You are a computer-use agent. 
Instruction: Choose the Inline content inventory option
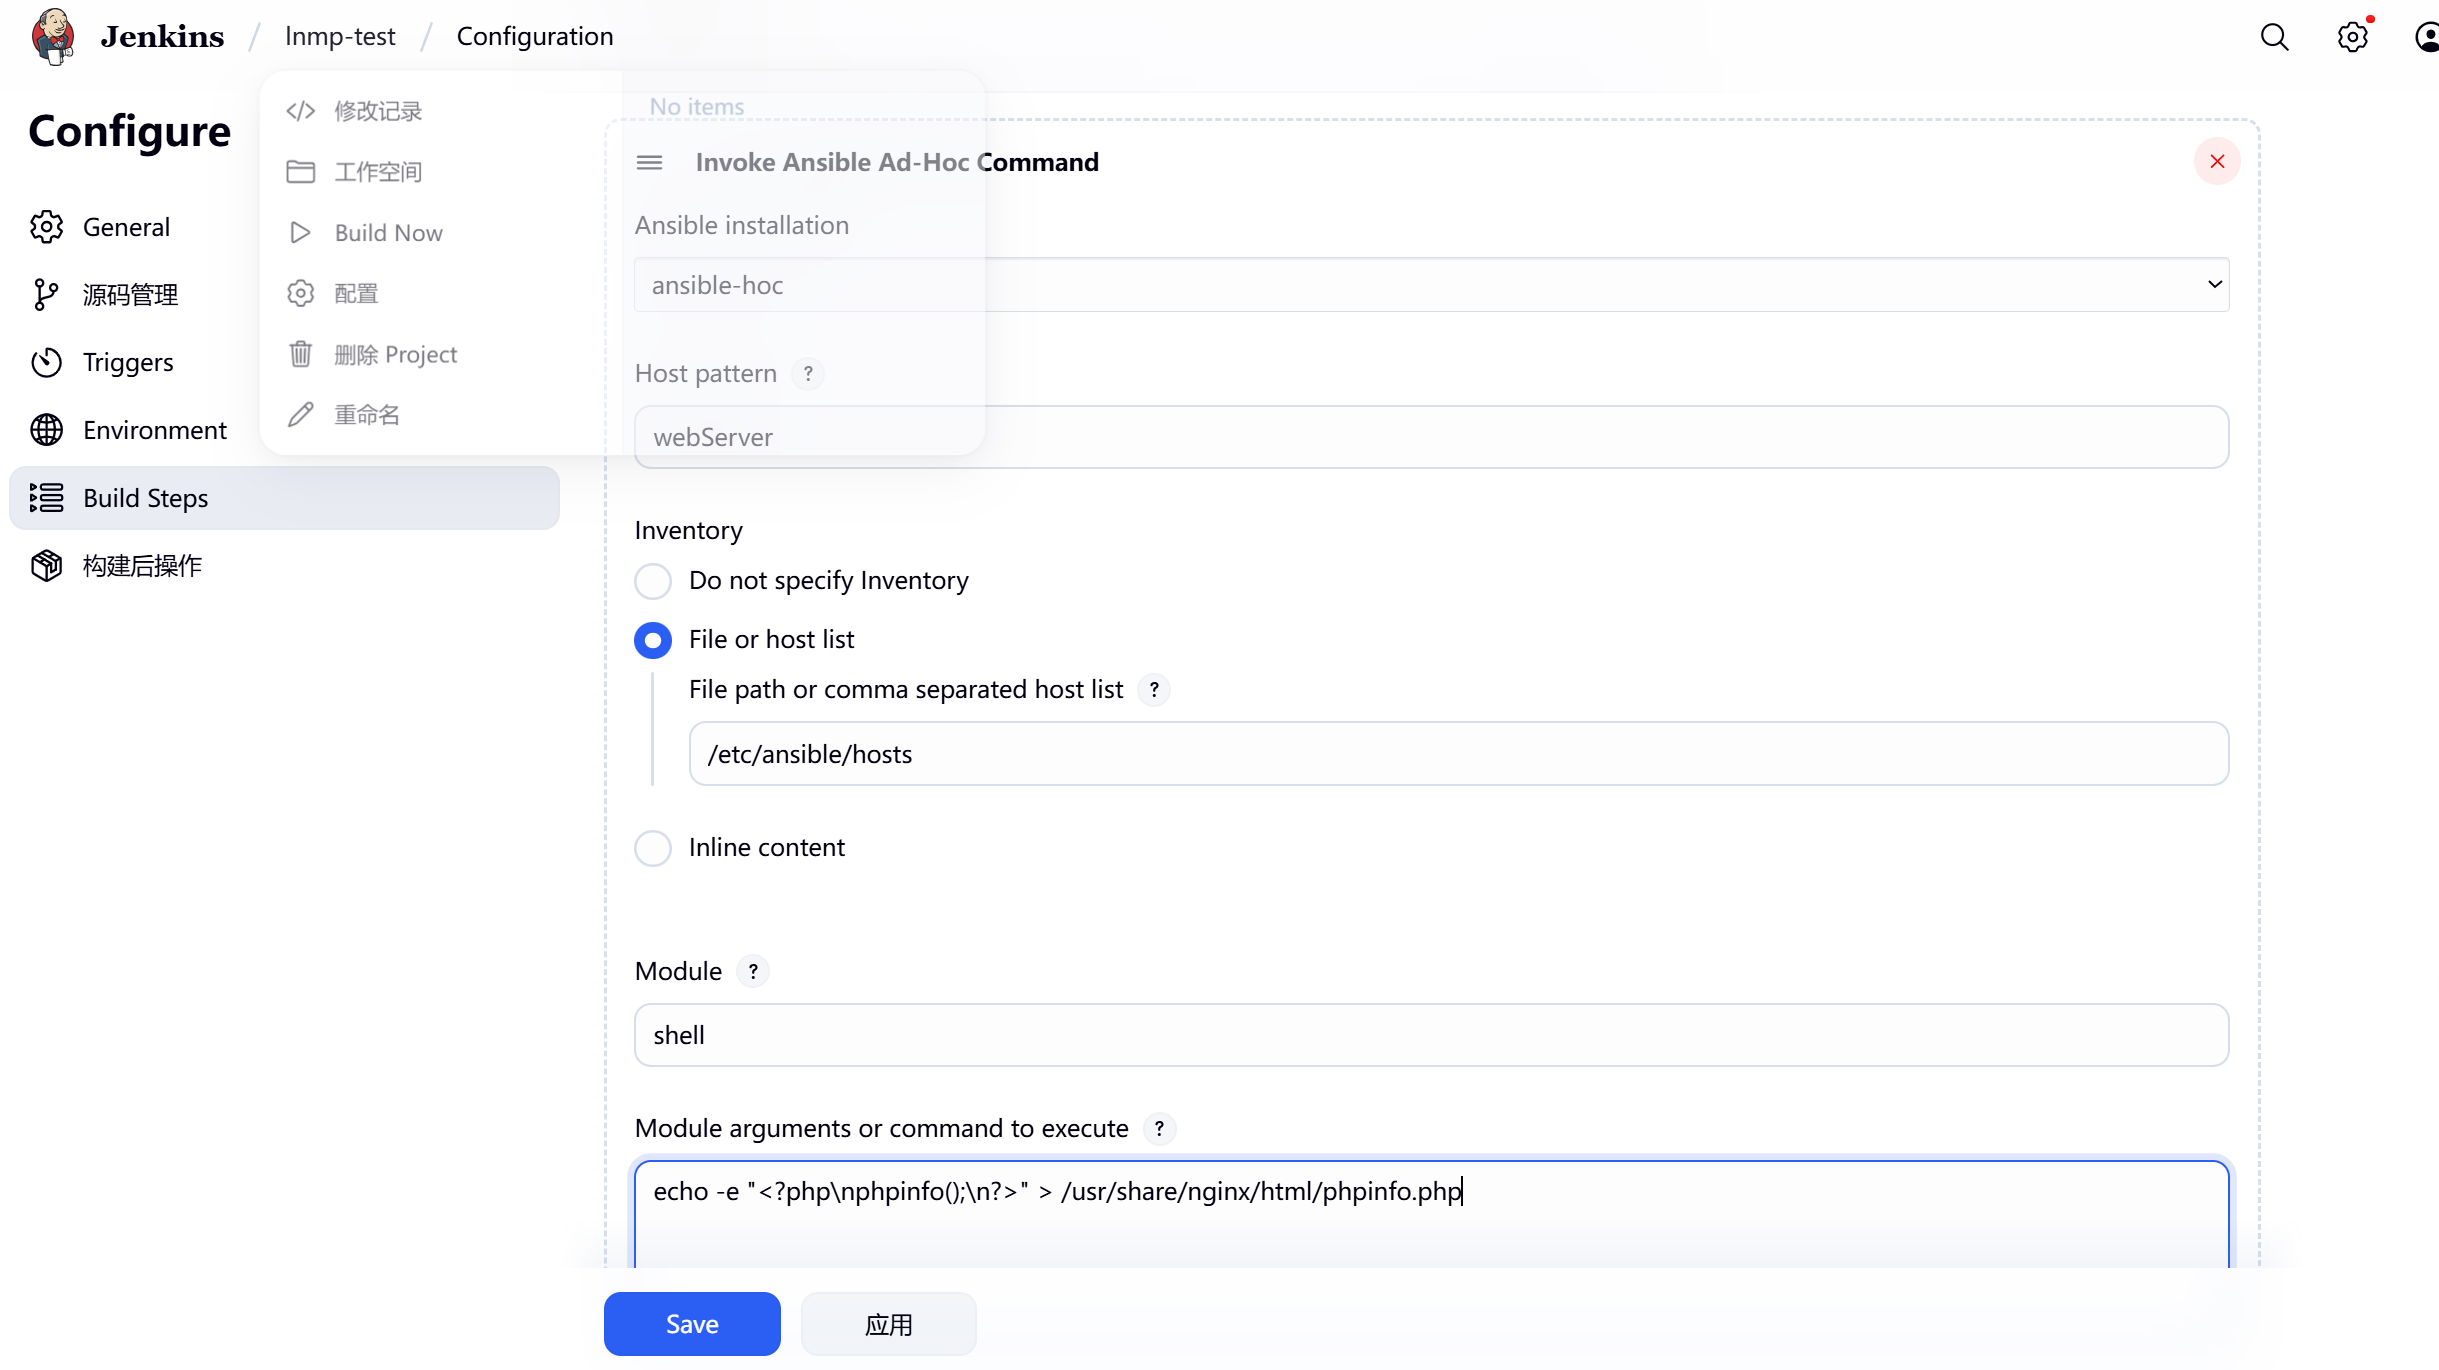(653, 848)
